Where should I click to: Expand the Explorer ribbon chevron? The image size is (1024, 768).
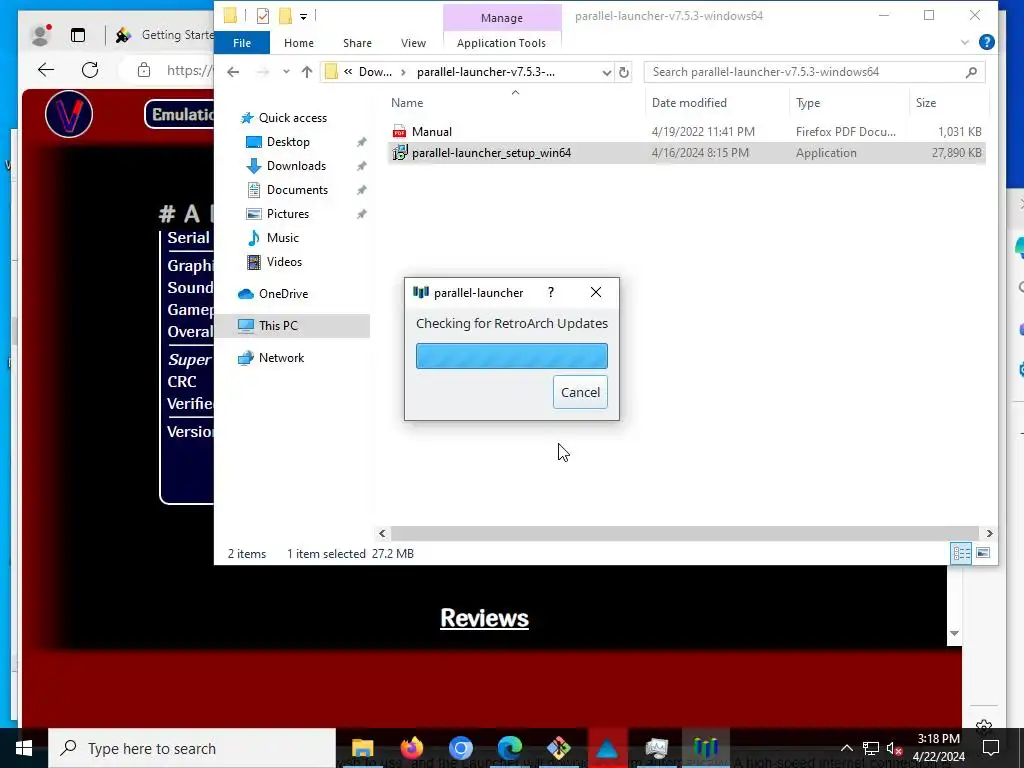(965, 42)
